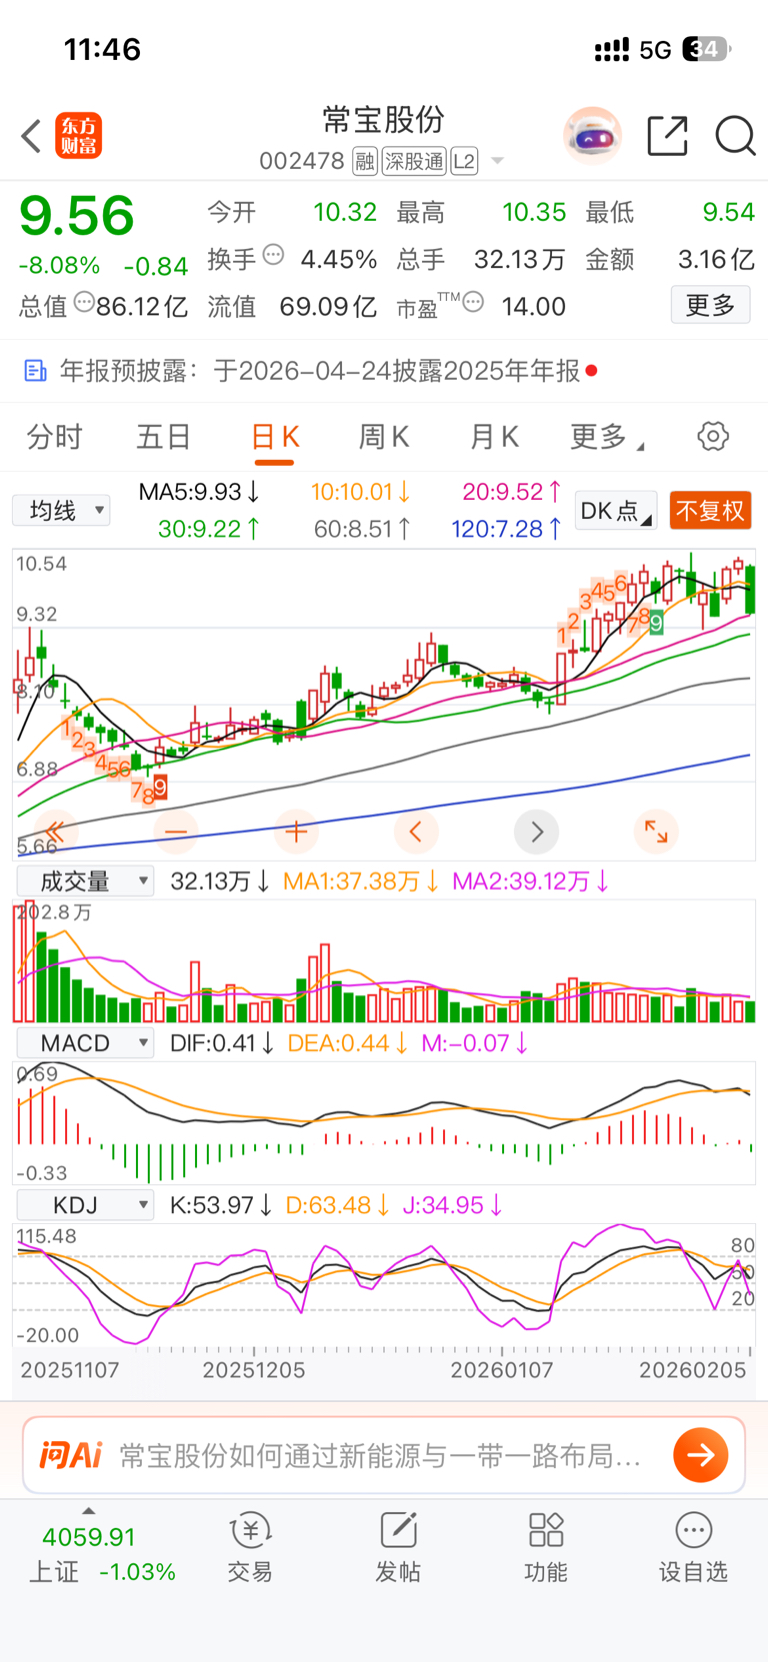Open the 功能 functions tab
Screen dimensions: 768x1663
pyautogui.click(x=546, y=1548)
